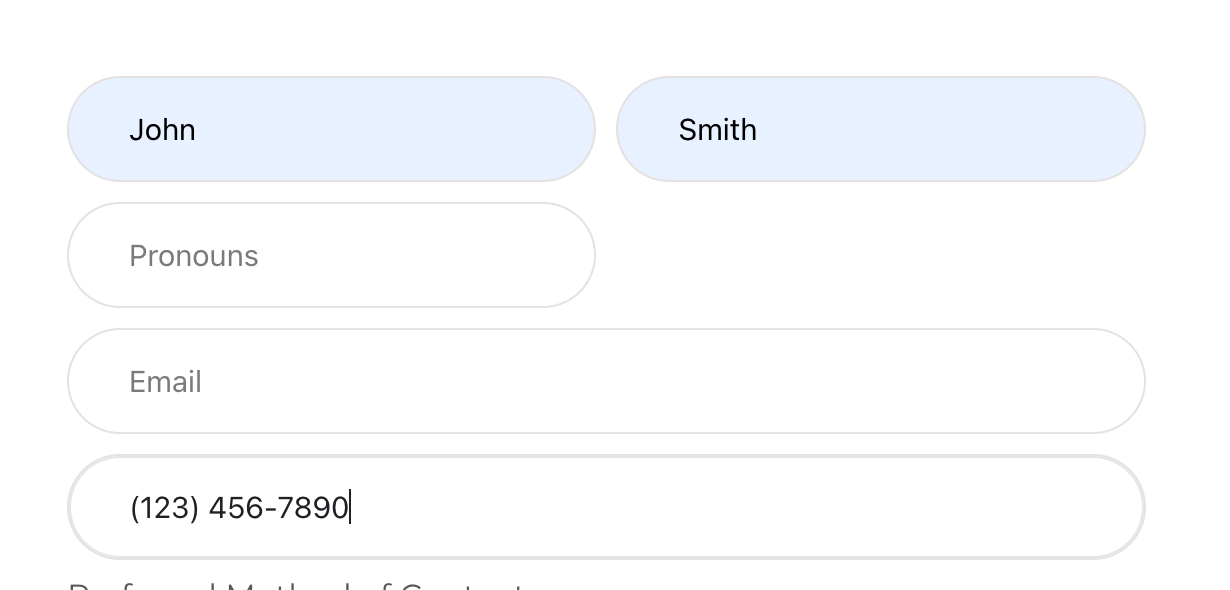Click the first name field containing John
The image size is (1230, 590).
[x=330, y=129]
